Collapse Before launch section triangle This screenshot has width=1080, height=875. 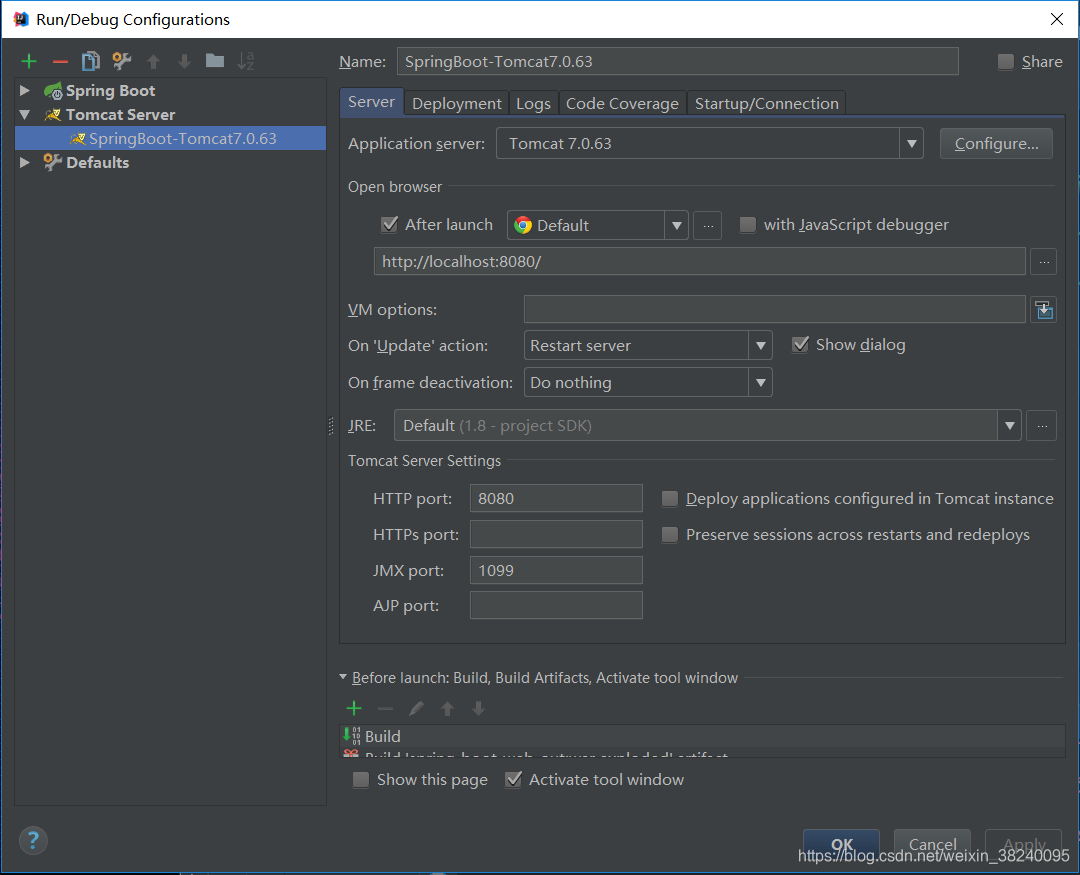(343, 677)
